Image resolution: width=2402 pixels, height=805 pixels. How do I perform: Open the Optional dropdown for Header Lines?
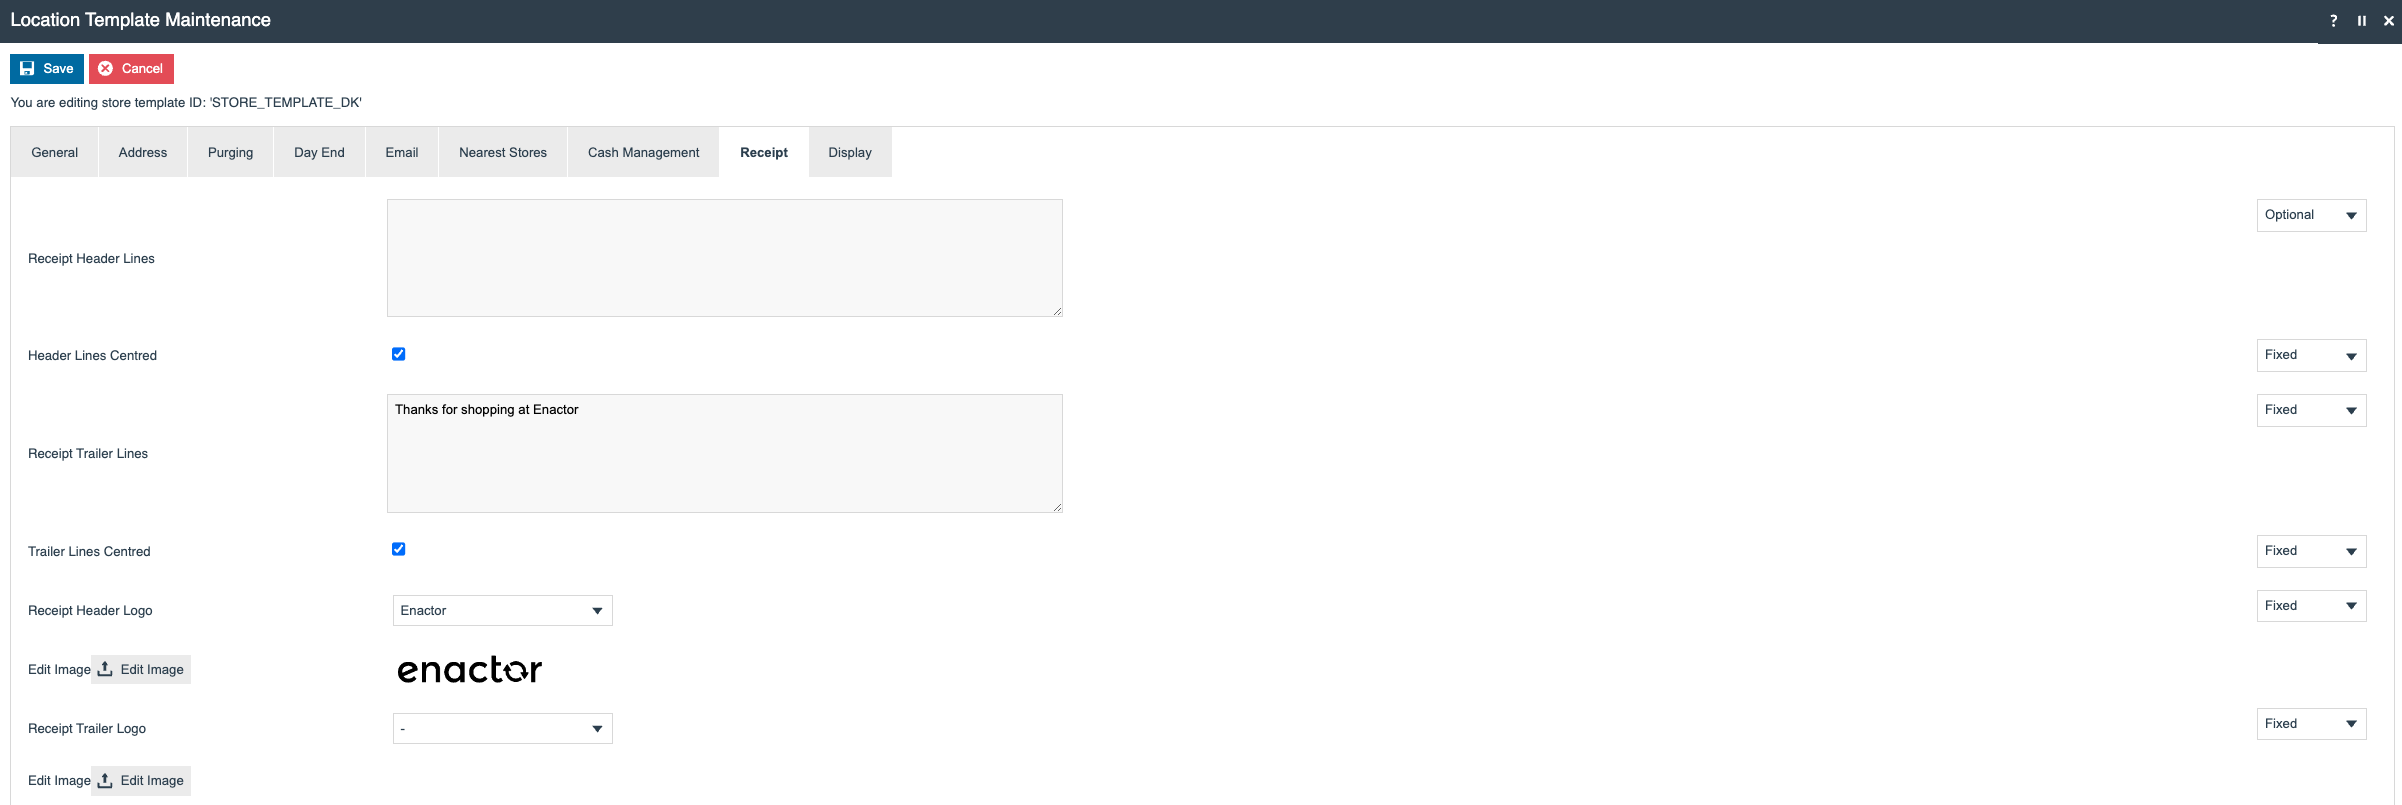(x=2311, y=215)
